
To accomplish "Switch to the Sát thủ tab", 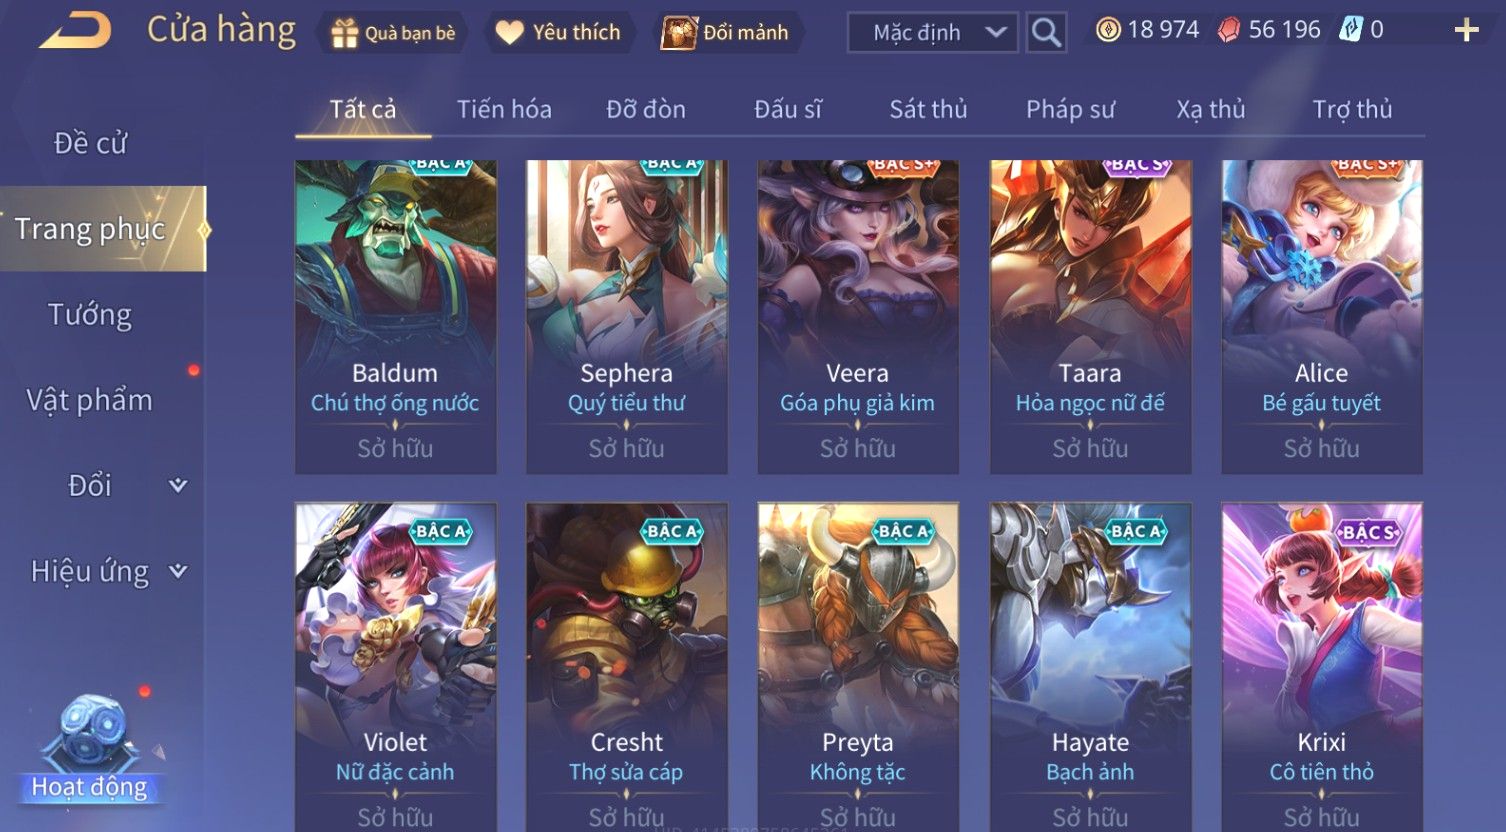I will [928, 109].
